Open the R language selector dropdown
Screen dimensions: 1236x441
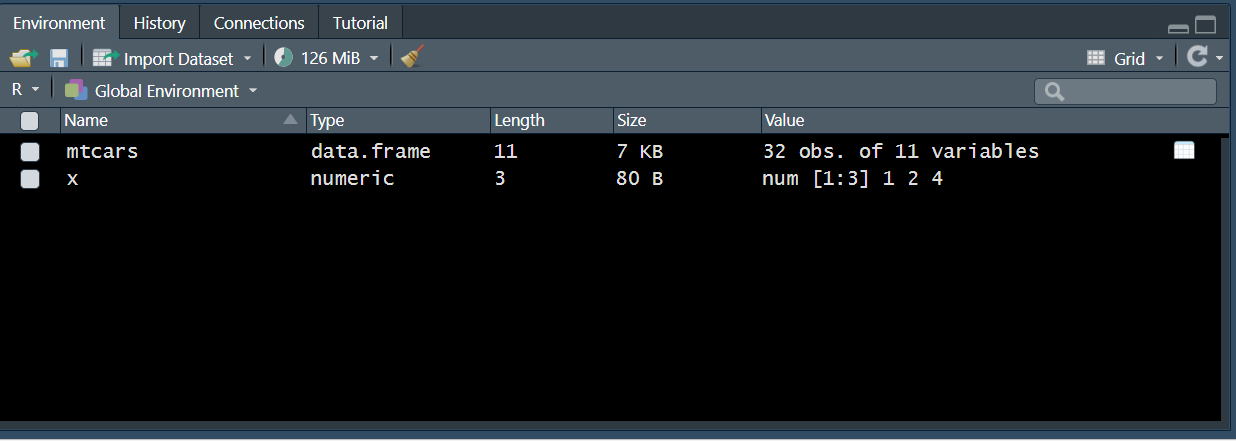point(25,90)
